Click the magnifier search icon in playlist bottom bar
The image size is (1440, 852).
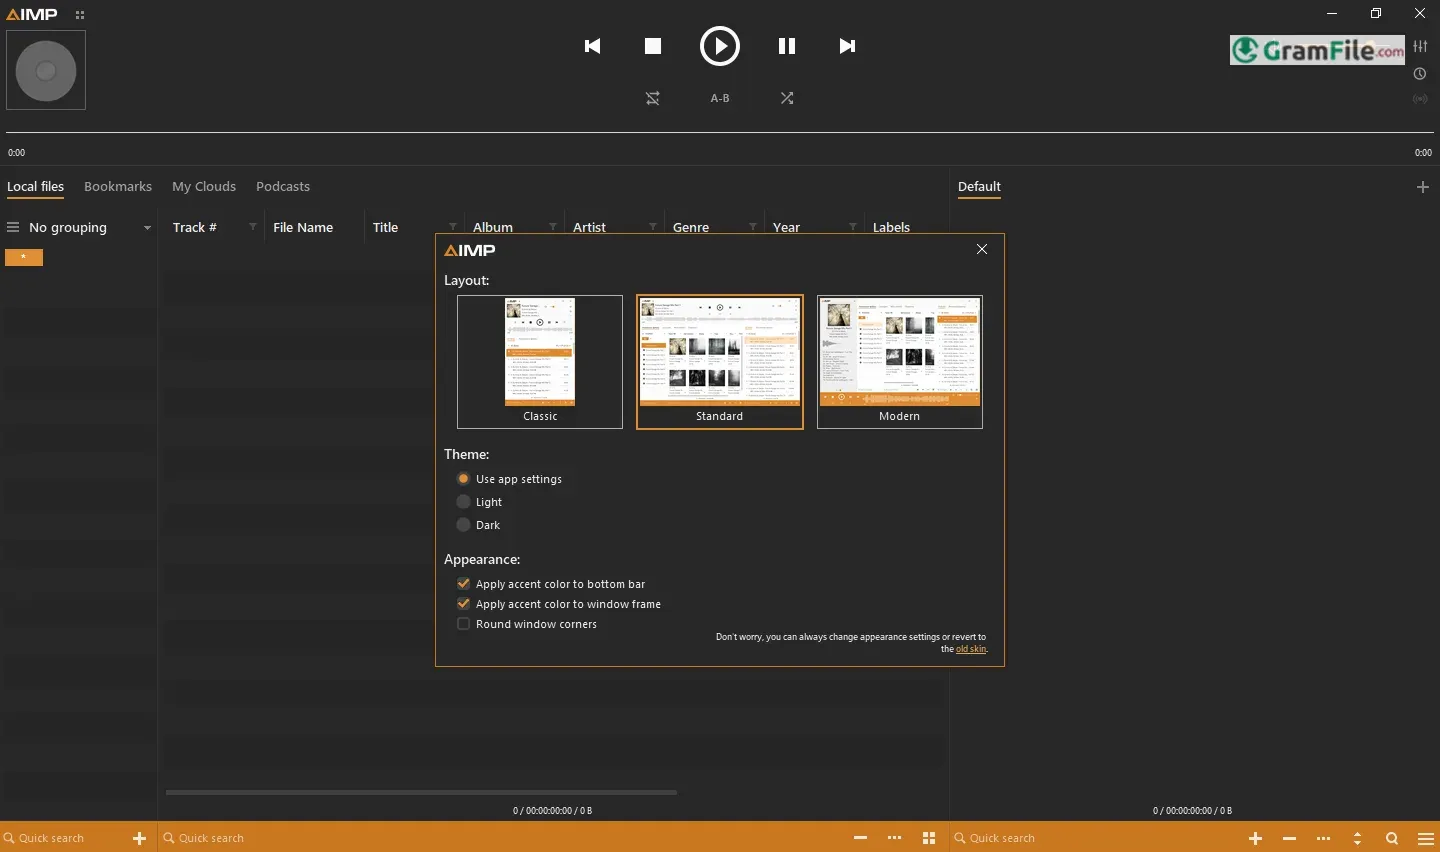pyautogui.click(x=1392, y=838)
